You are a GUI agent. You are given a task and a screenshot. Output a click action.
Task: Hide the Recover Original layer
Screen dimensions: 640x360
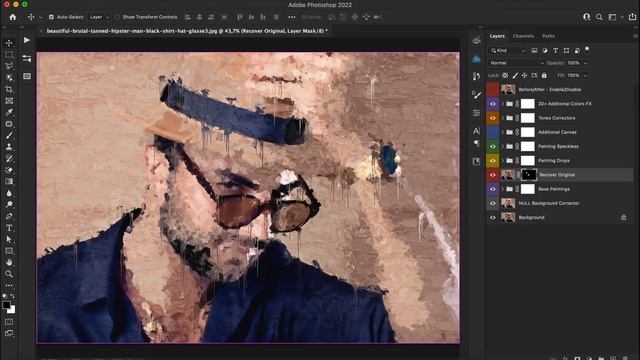point(493,175)
